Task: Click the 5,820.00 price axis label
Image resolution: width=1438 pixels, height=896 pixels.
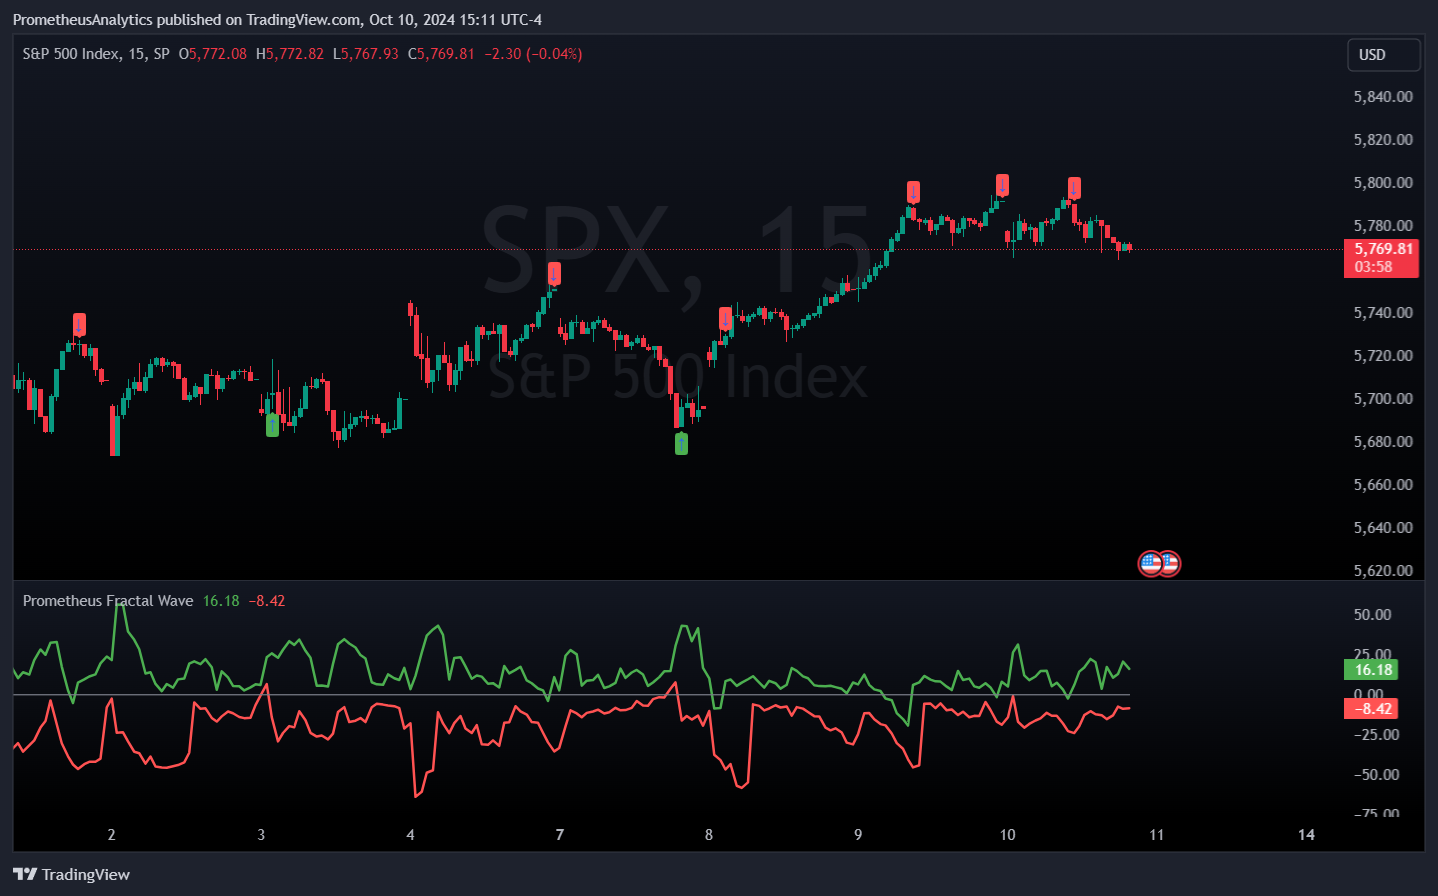Action: click(x=1383, y=140)
